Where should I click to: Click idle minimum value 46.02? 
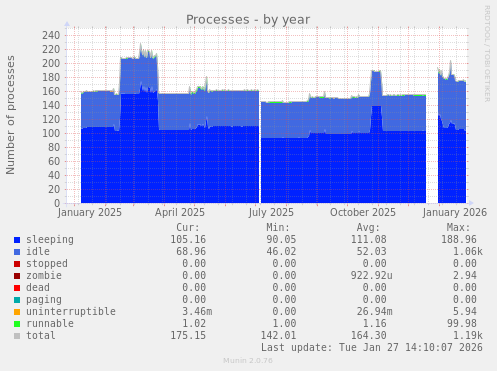(x=281, y=252)
